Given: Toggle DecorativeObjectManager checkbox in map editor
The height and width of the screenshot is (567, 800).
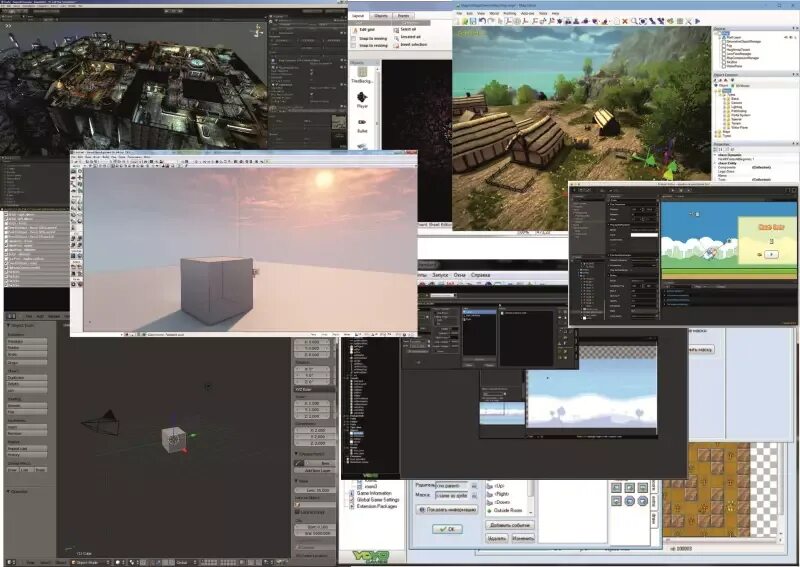Looking at the screenshot, I should pos(724,41).
